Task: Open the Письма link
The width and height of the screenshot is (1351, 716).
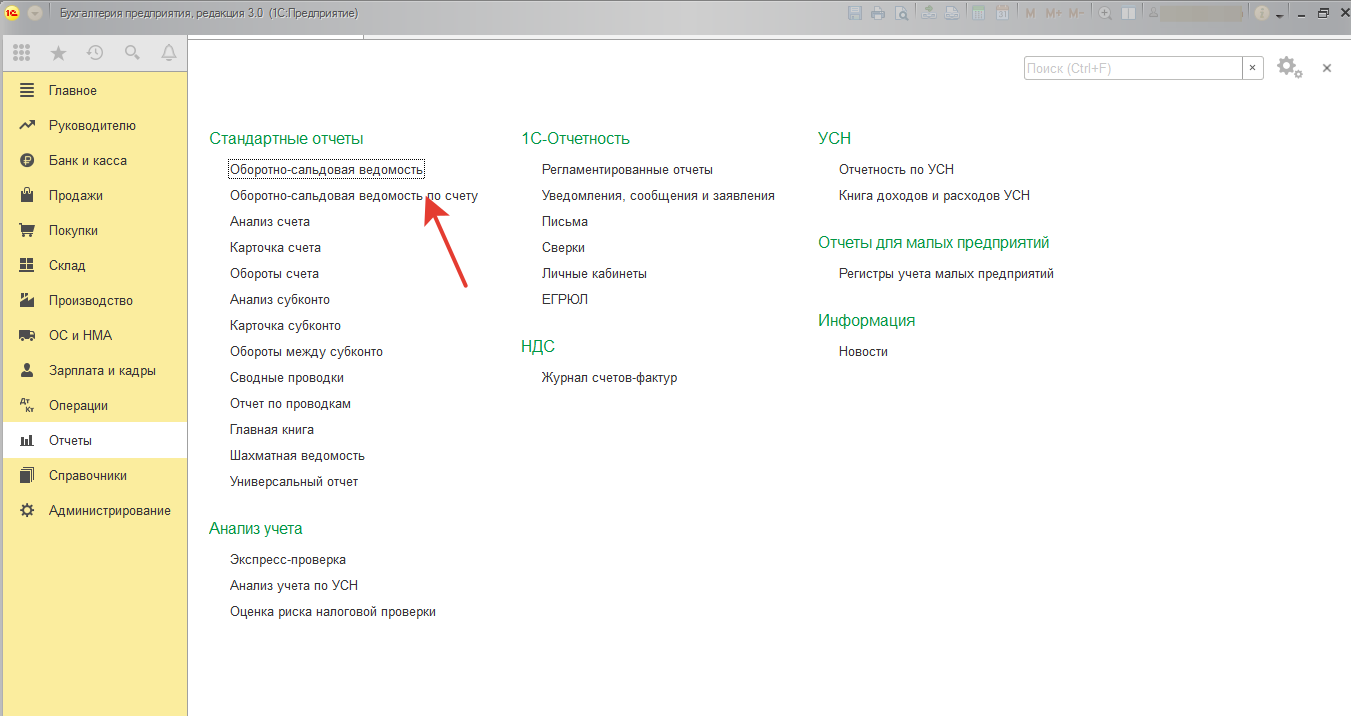Action: (x=565, y=221)
